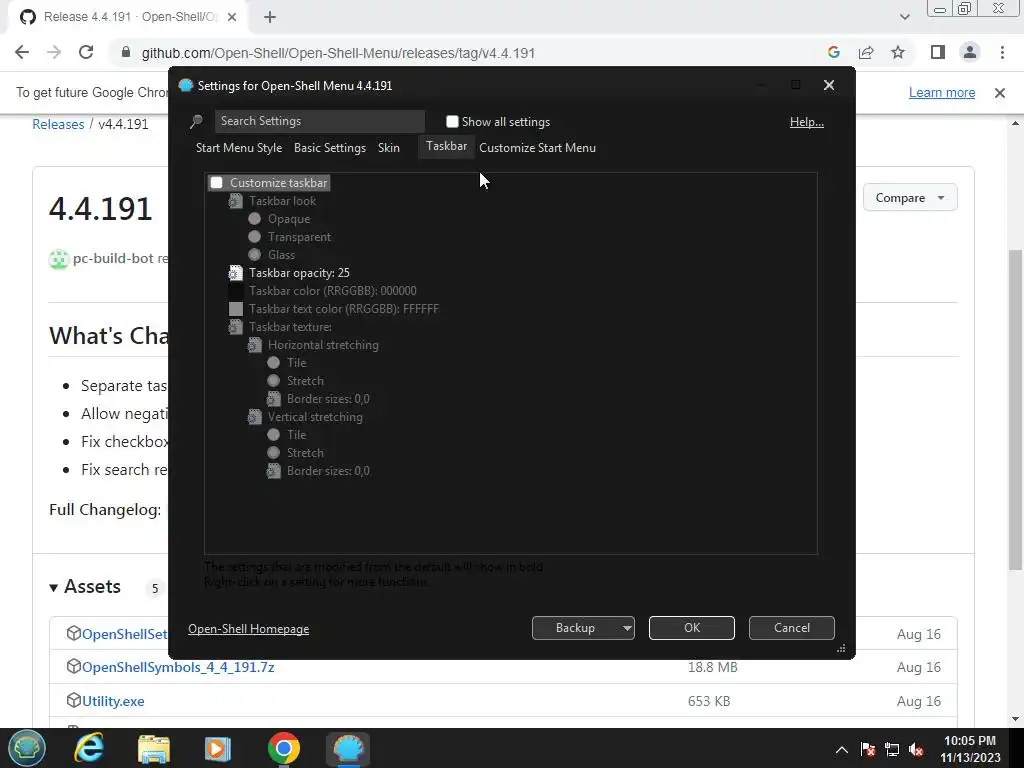Switch to Start Menu Style tab

(x=239, y=148)
